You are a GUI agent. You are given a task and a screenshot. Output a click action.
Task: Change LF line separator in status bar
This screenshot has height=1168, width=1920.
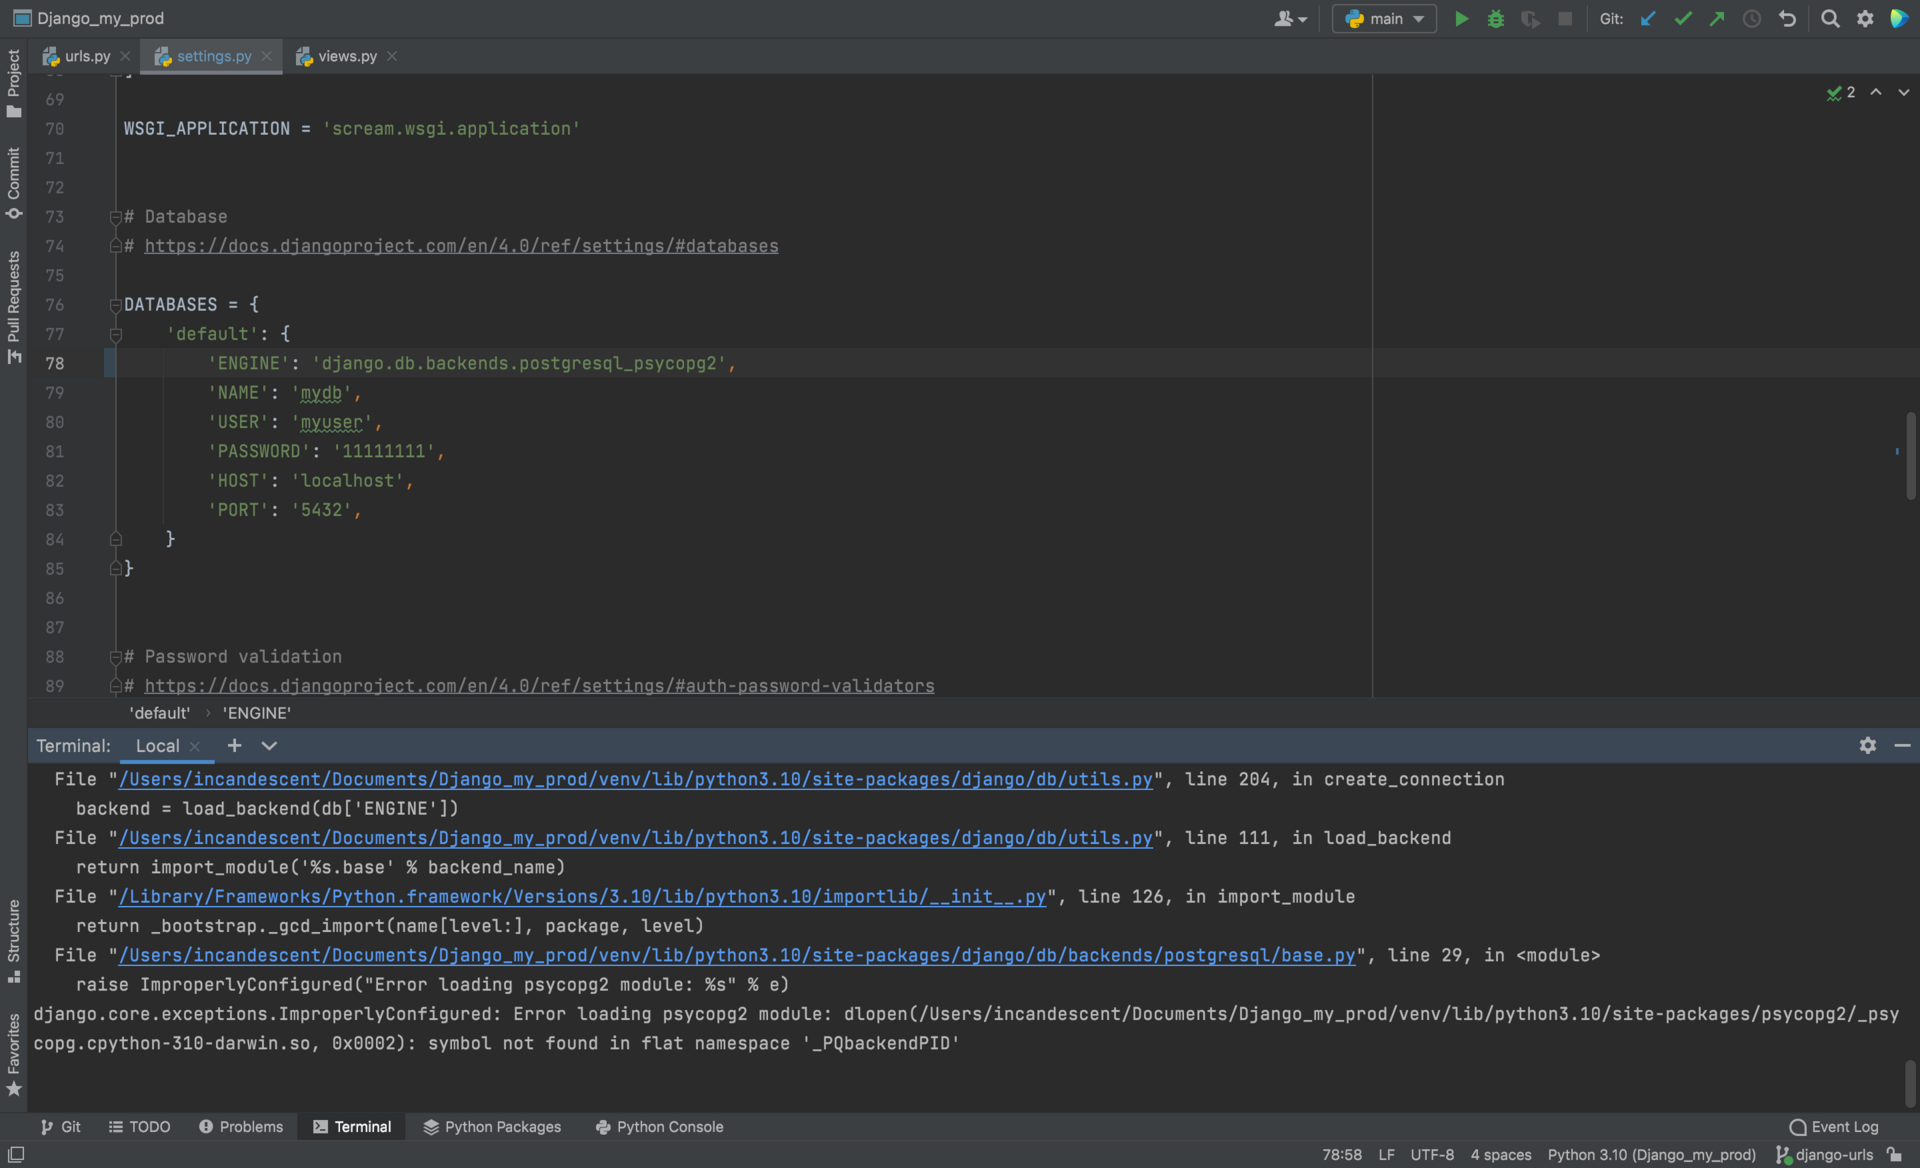pyautogui.click(x=1386, y=1155)
